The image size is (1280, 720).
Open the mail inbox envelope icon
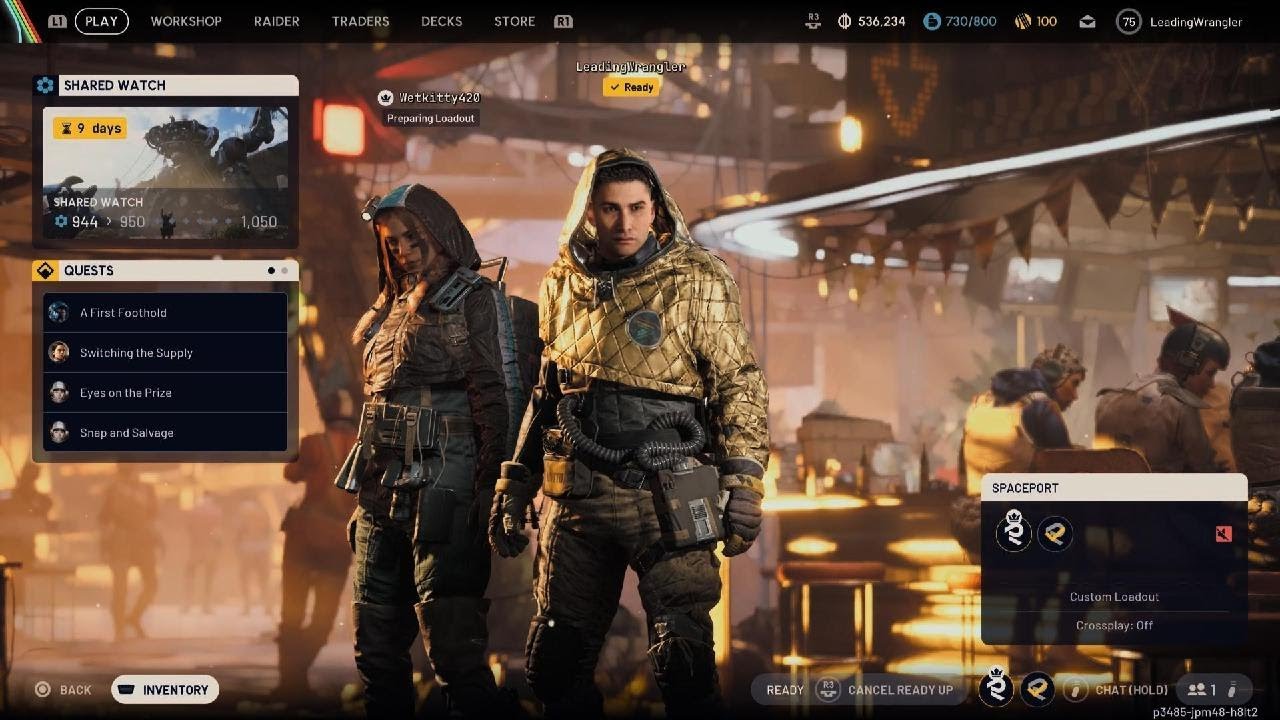point(1088,21)
